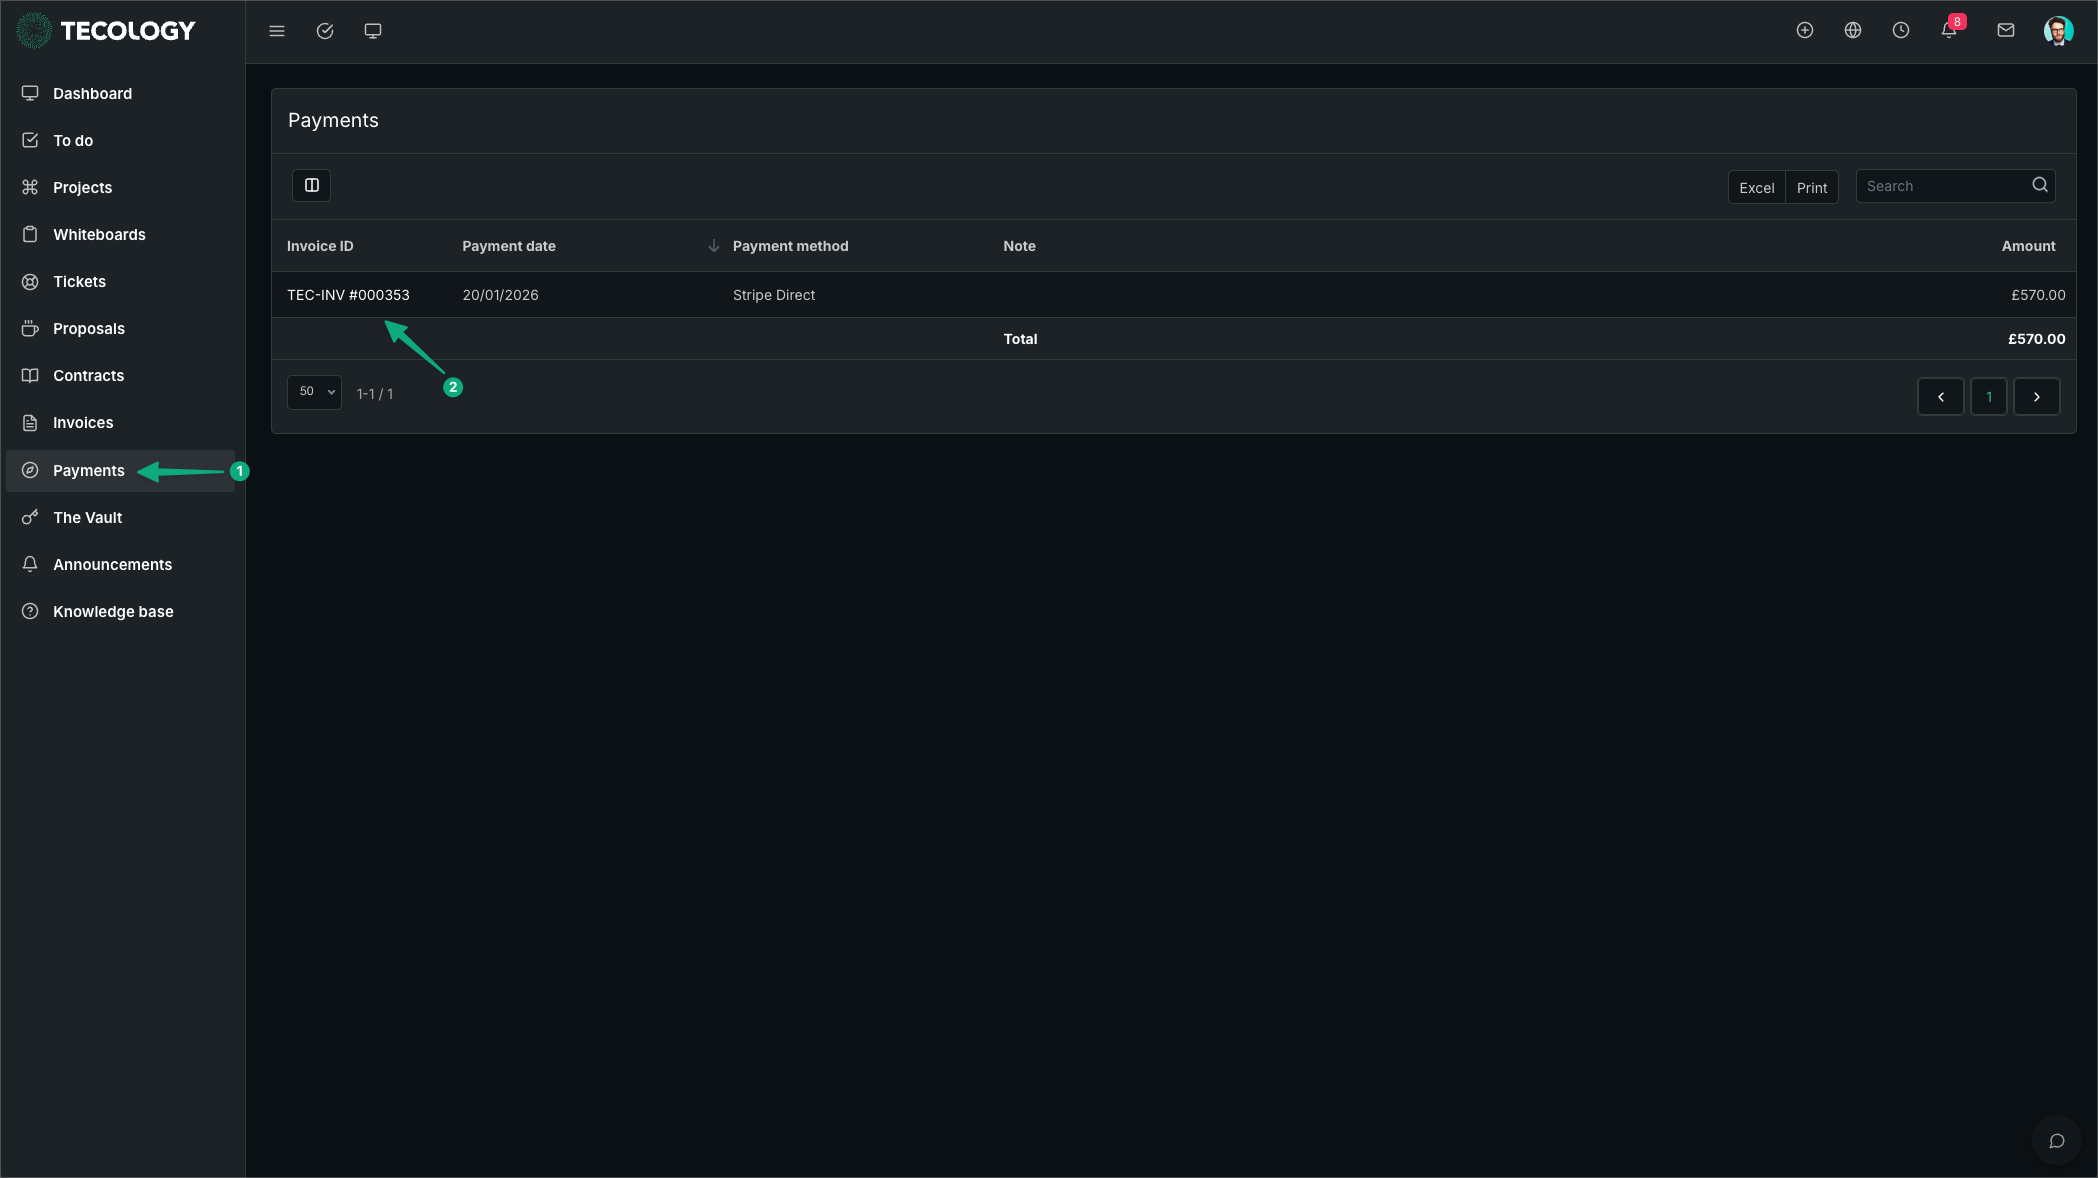Toggle the column visibility button
This screenshot has height=1178, width=2098.
tap(312, 186)
